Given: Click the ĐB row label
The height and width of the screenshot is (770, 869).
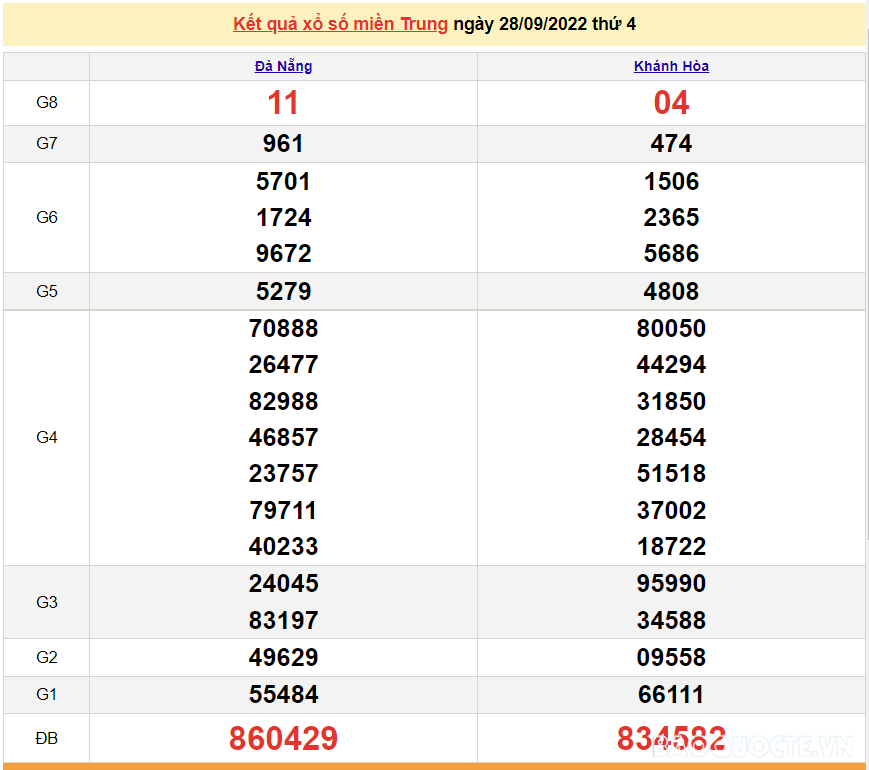Looking at the screenshot, I should coord(47,739).
